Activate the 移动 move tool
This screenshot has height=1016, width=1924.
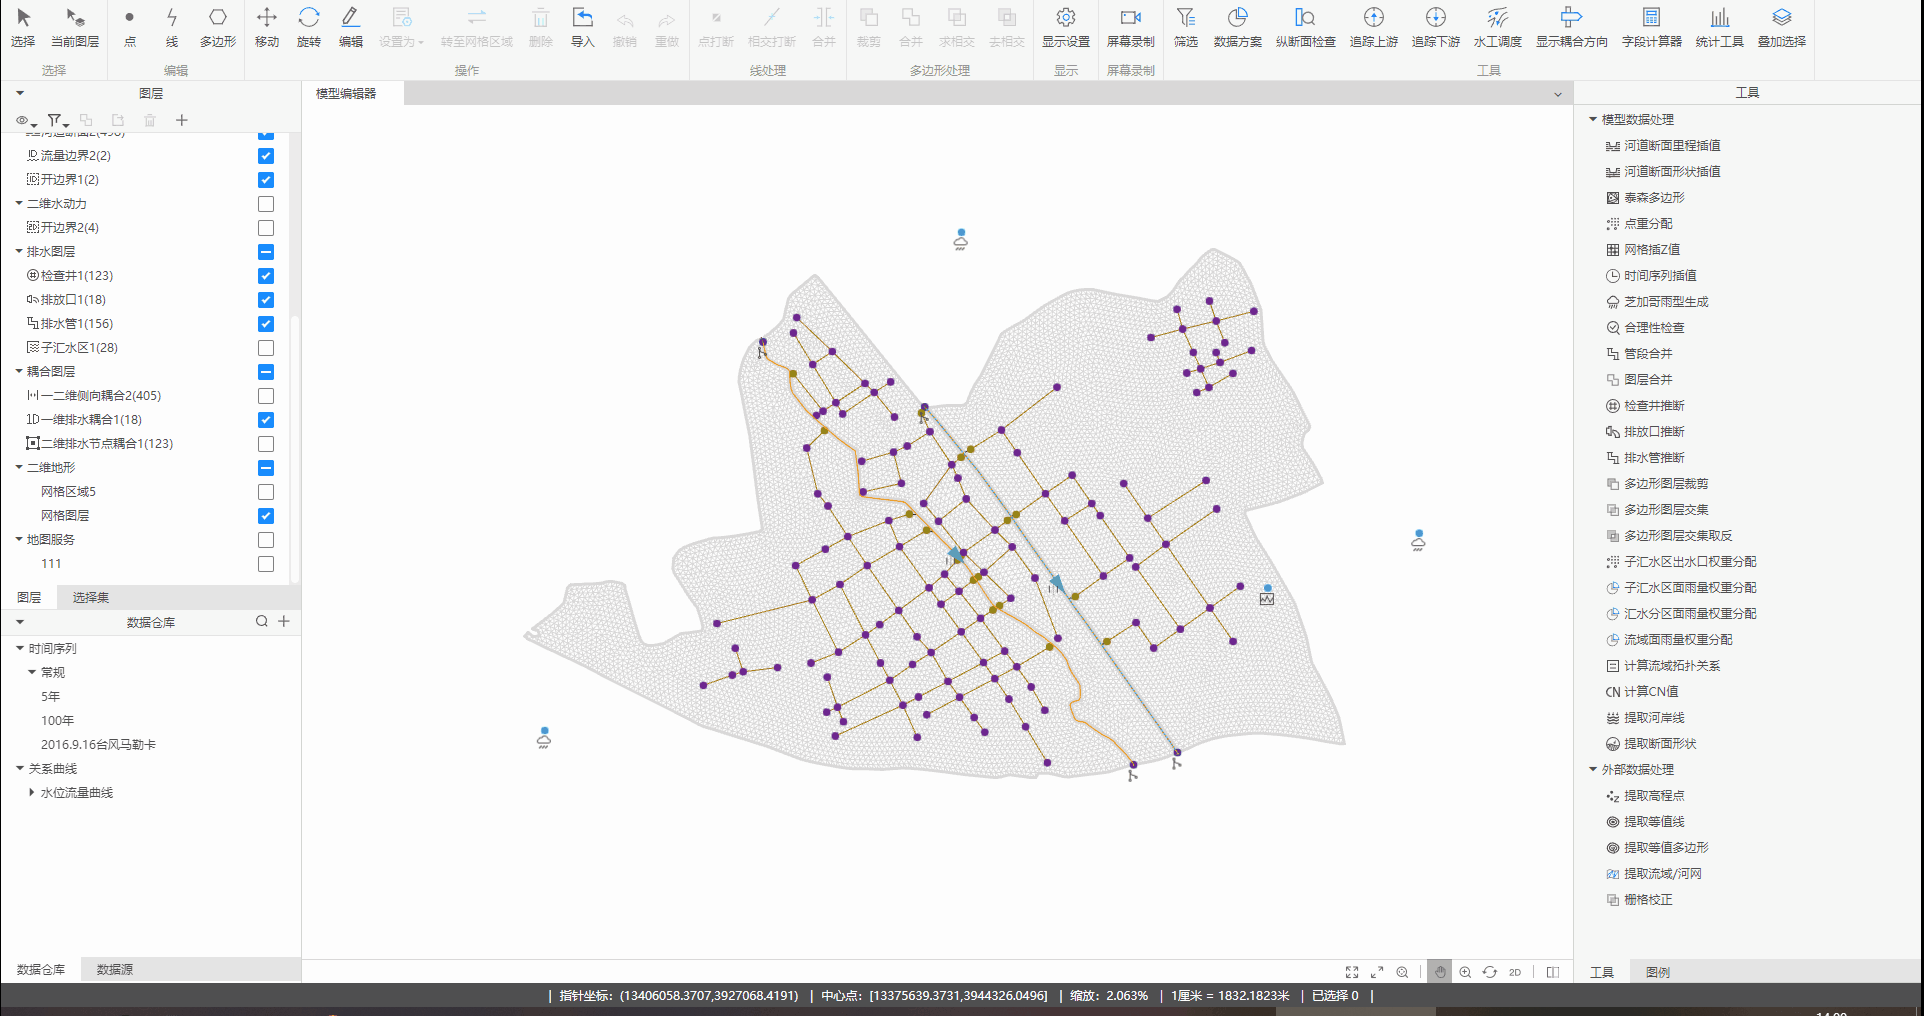(x=267, y=28)
